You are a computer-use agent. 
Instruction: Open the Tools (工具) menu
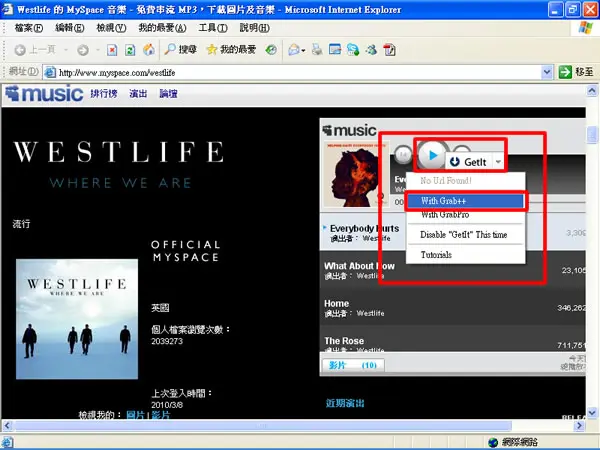click(x=213, y=28)
